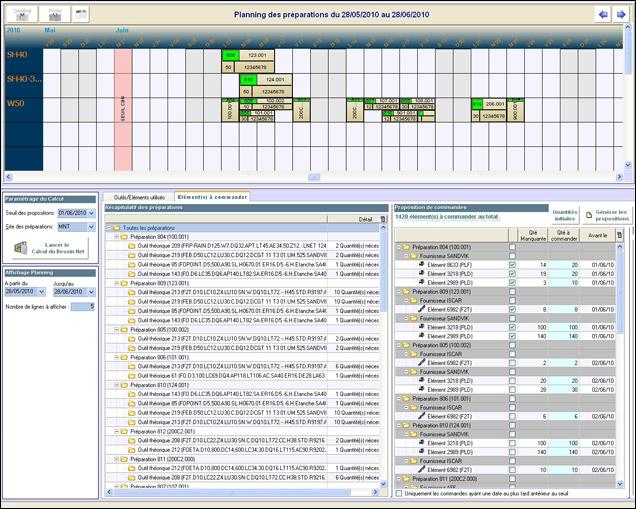Select the Elément(s) à commander tab

point(211,198)
